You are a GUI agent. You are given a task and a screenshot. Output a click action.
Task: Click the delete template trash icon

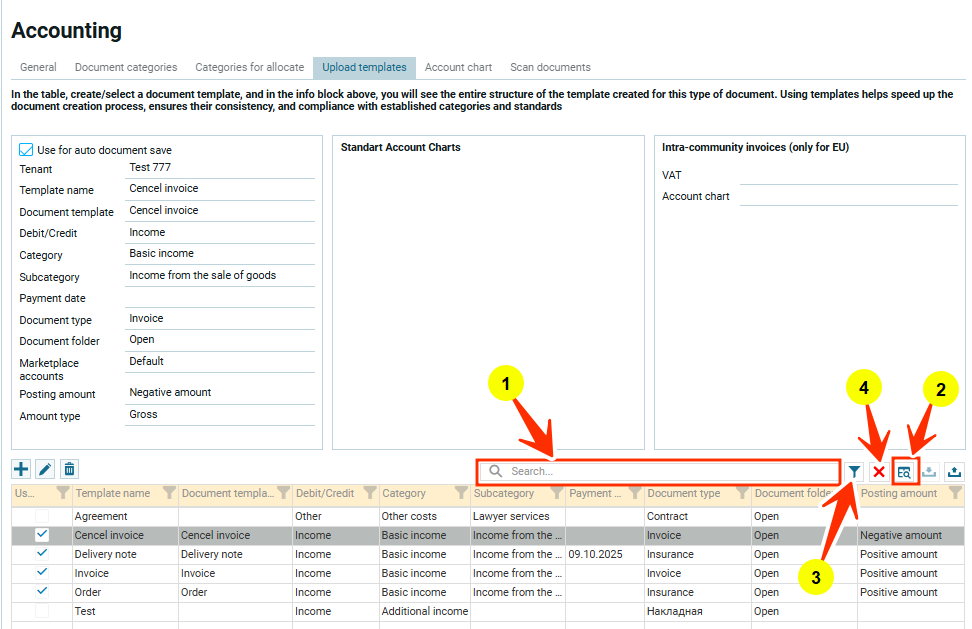tap(69, 469)
